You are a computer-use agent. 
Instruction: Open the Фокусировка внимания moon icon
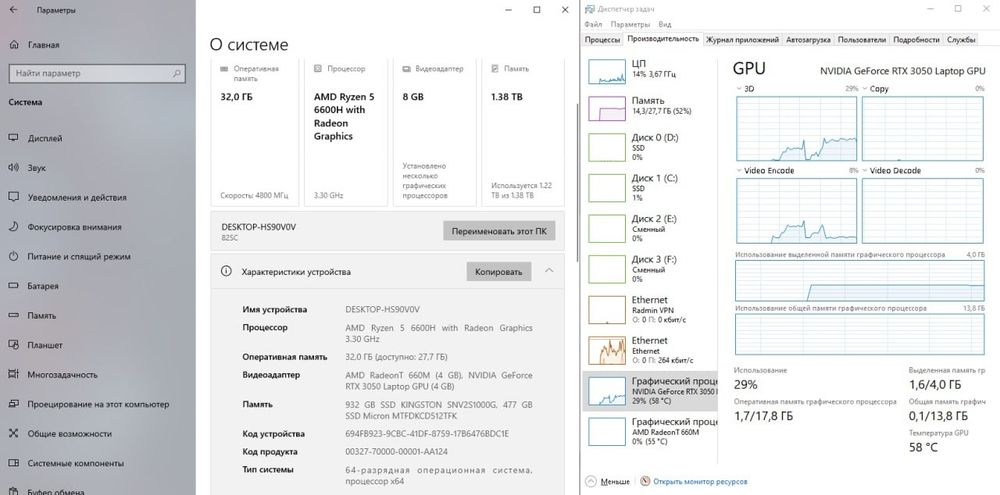[13, 226]
